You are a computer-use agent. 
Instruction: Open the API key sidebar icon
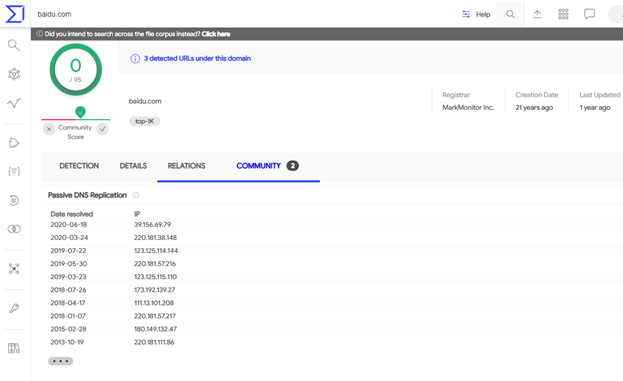pos(14,308)
